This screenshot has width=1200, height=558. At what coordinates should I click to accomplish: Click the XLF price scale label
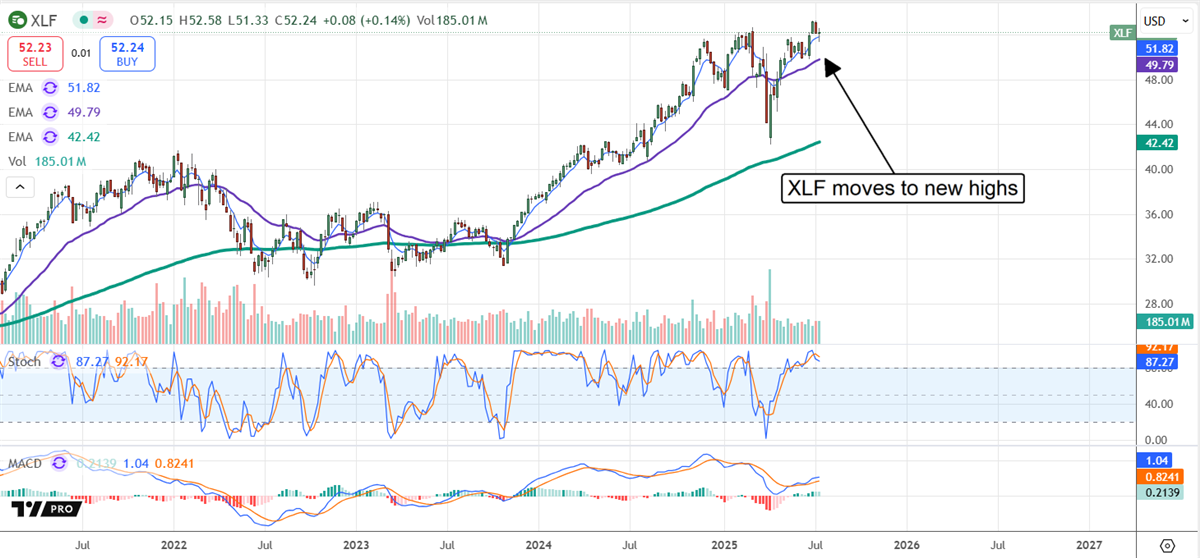(1122, 33)
